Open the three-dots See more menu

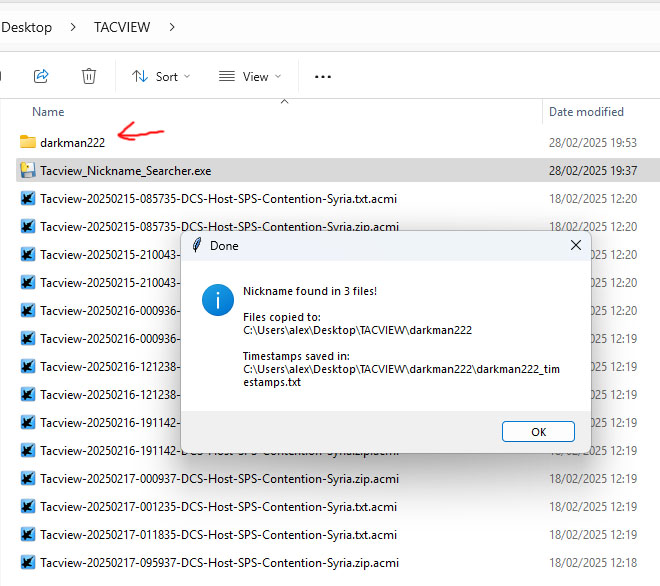[x=323, y=76]
